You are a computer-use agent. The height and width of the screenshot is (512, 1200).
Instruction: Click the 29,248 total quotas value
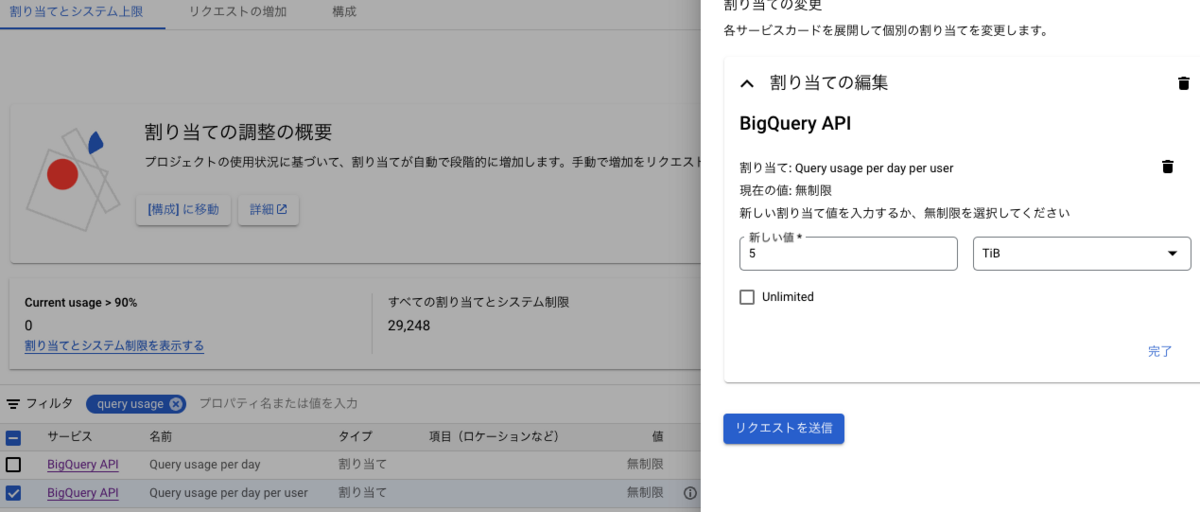[x=409, y=325]
